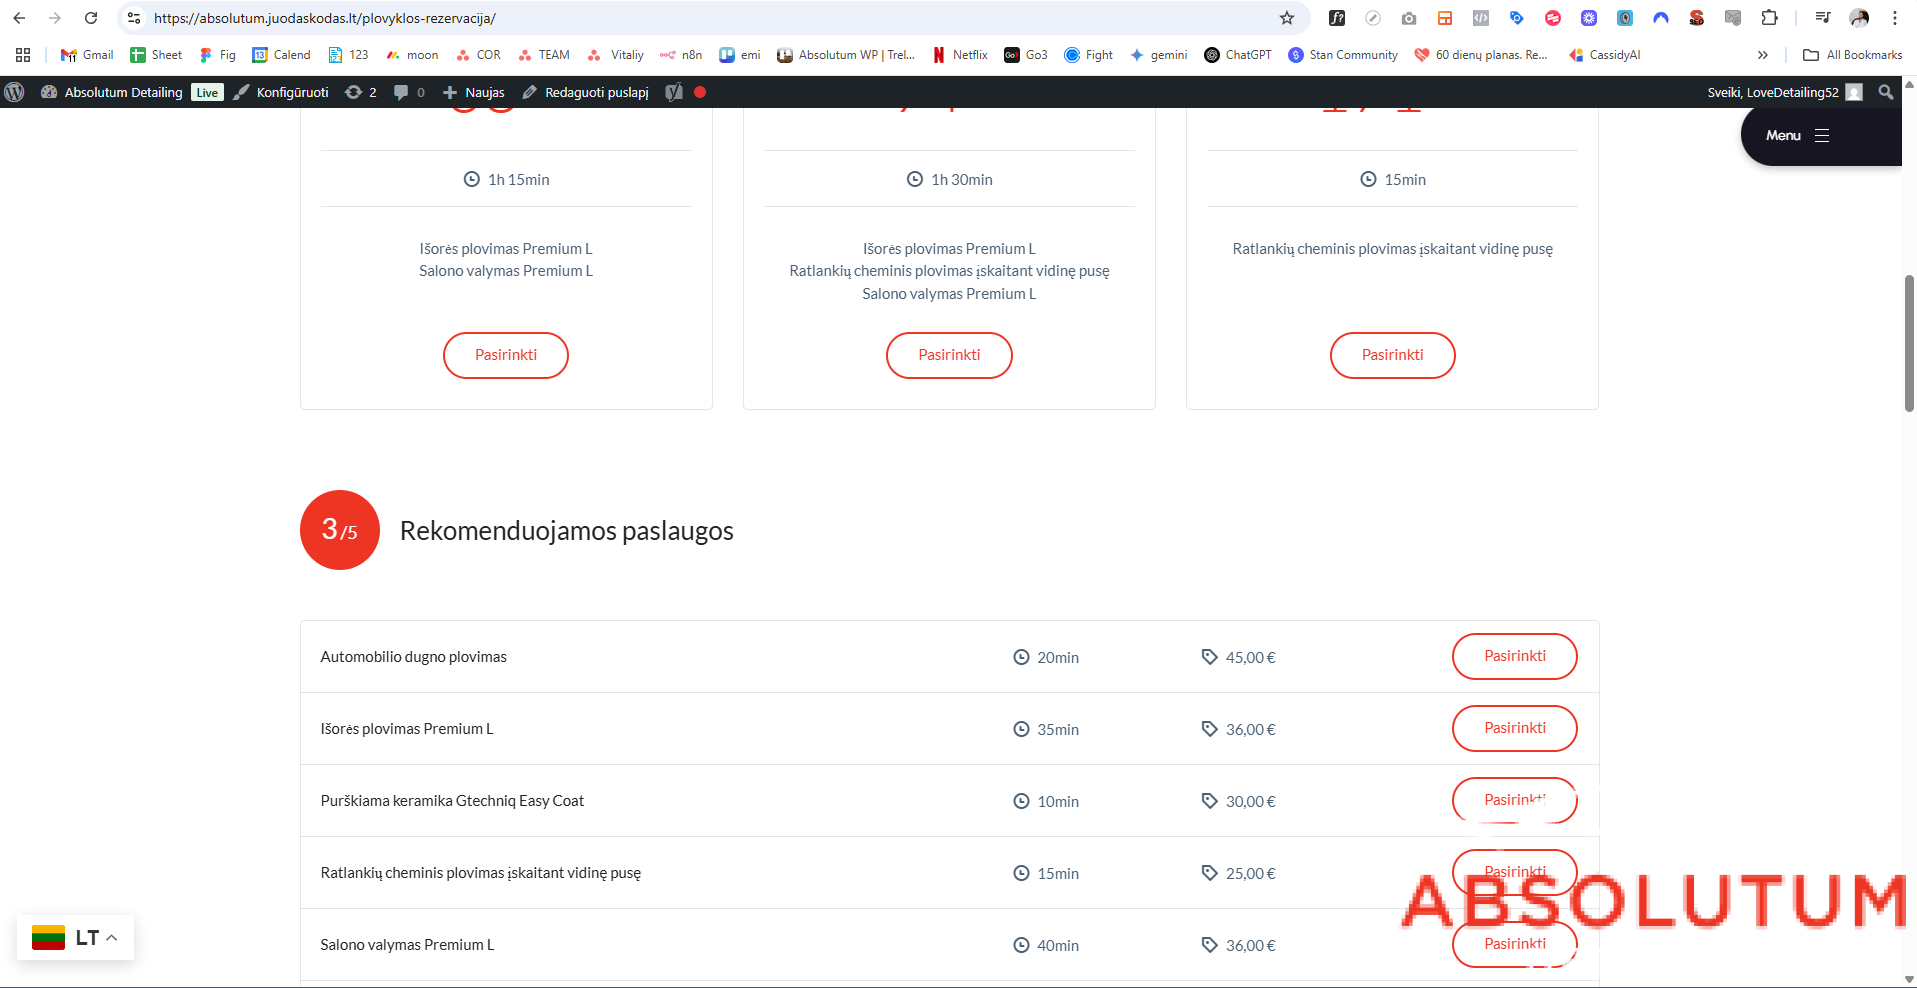Open the Gmail bookmark

pyautogui.click(x=87, y=55)
